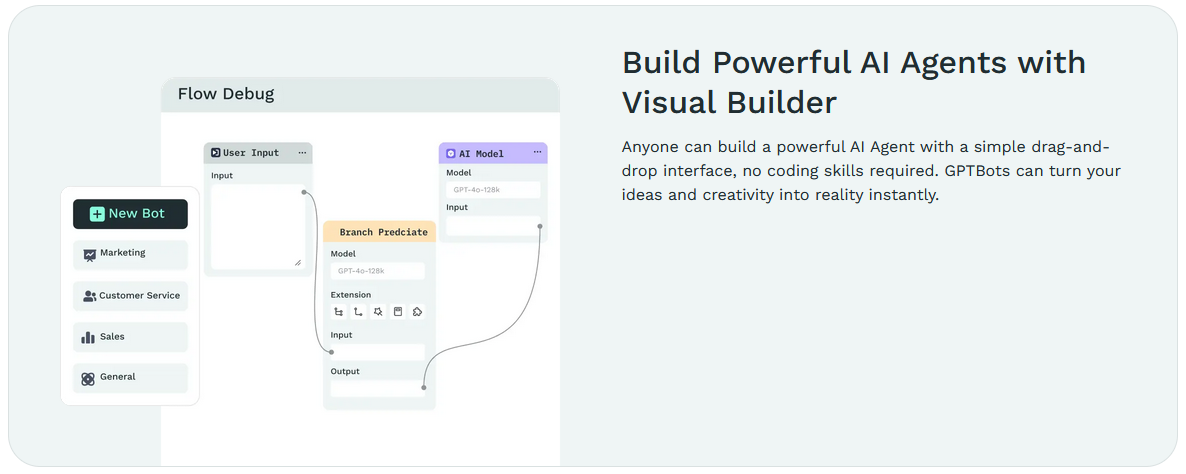Click the User Input output connector dot
Screen dimensions: 1186x474
pos(304,192)
